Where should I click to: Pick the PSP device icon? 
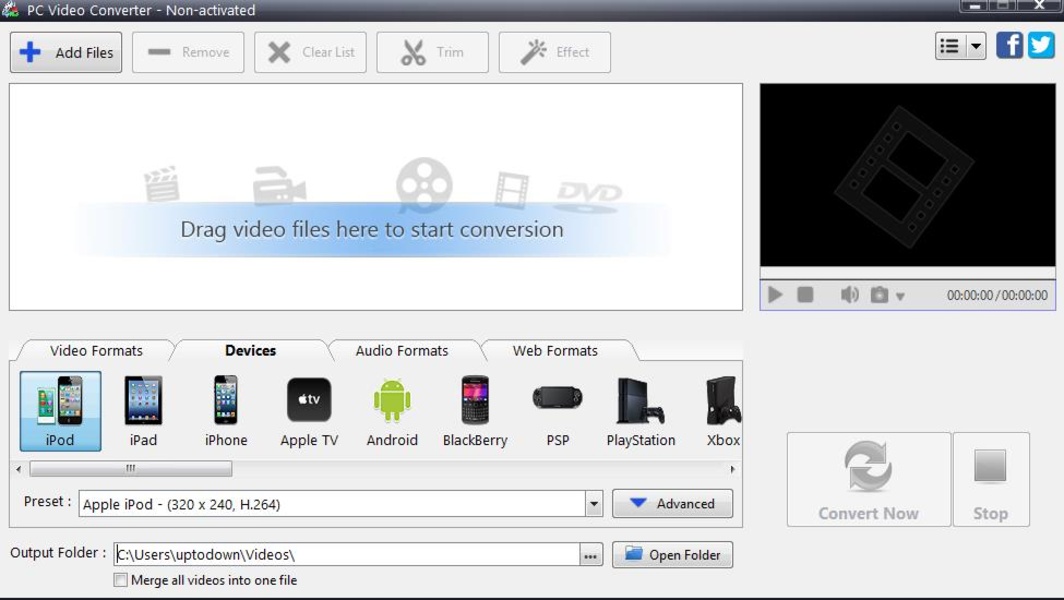click(x=557, y=410)
